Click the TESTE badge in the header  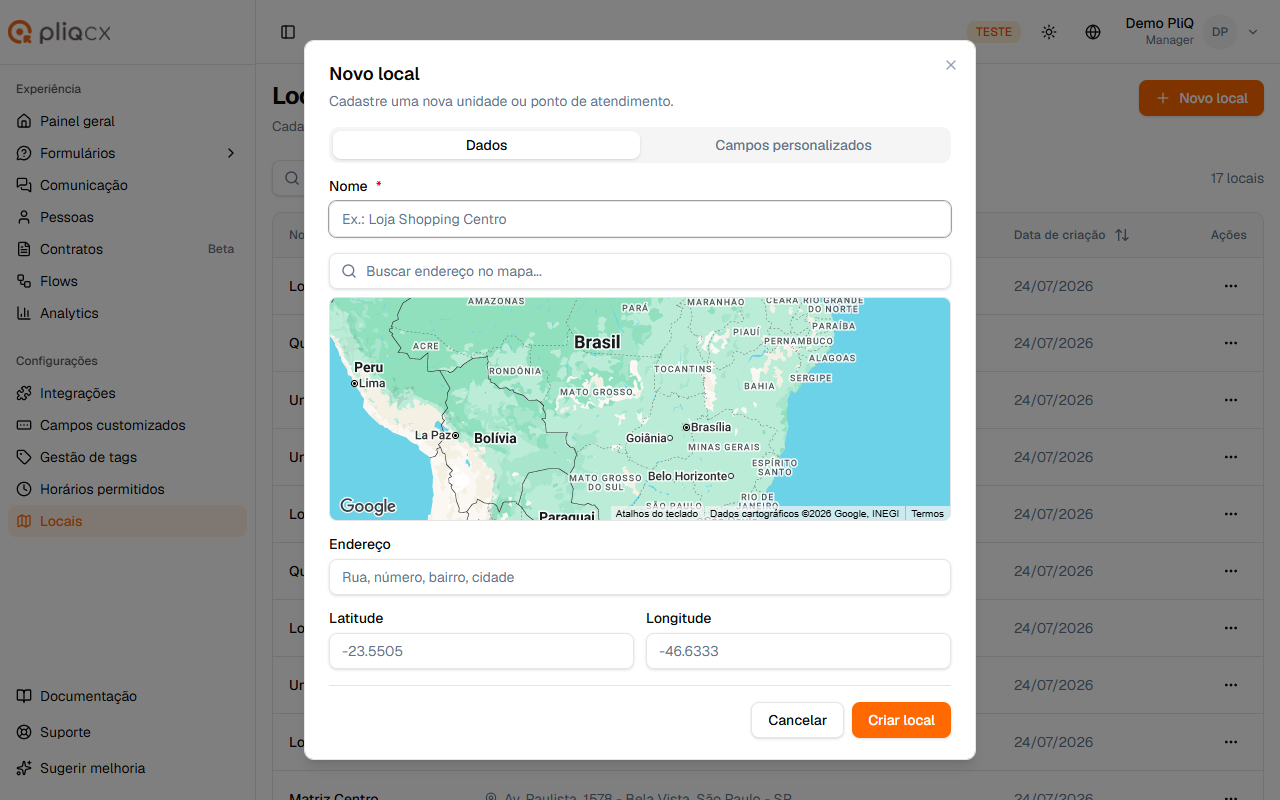tap(994, 32)
